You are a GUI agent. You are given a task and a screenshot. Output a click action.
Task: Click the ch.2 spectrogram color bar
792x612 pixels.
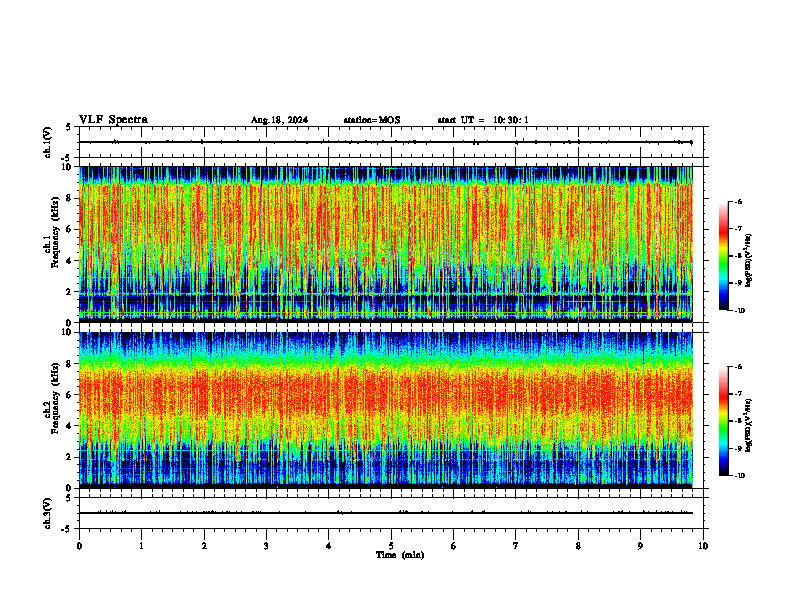click(x=724, y=421)
